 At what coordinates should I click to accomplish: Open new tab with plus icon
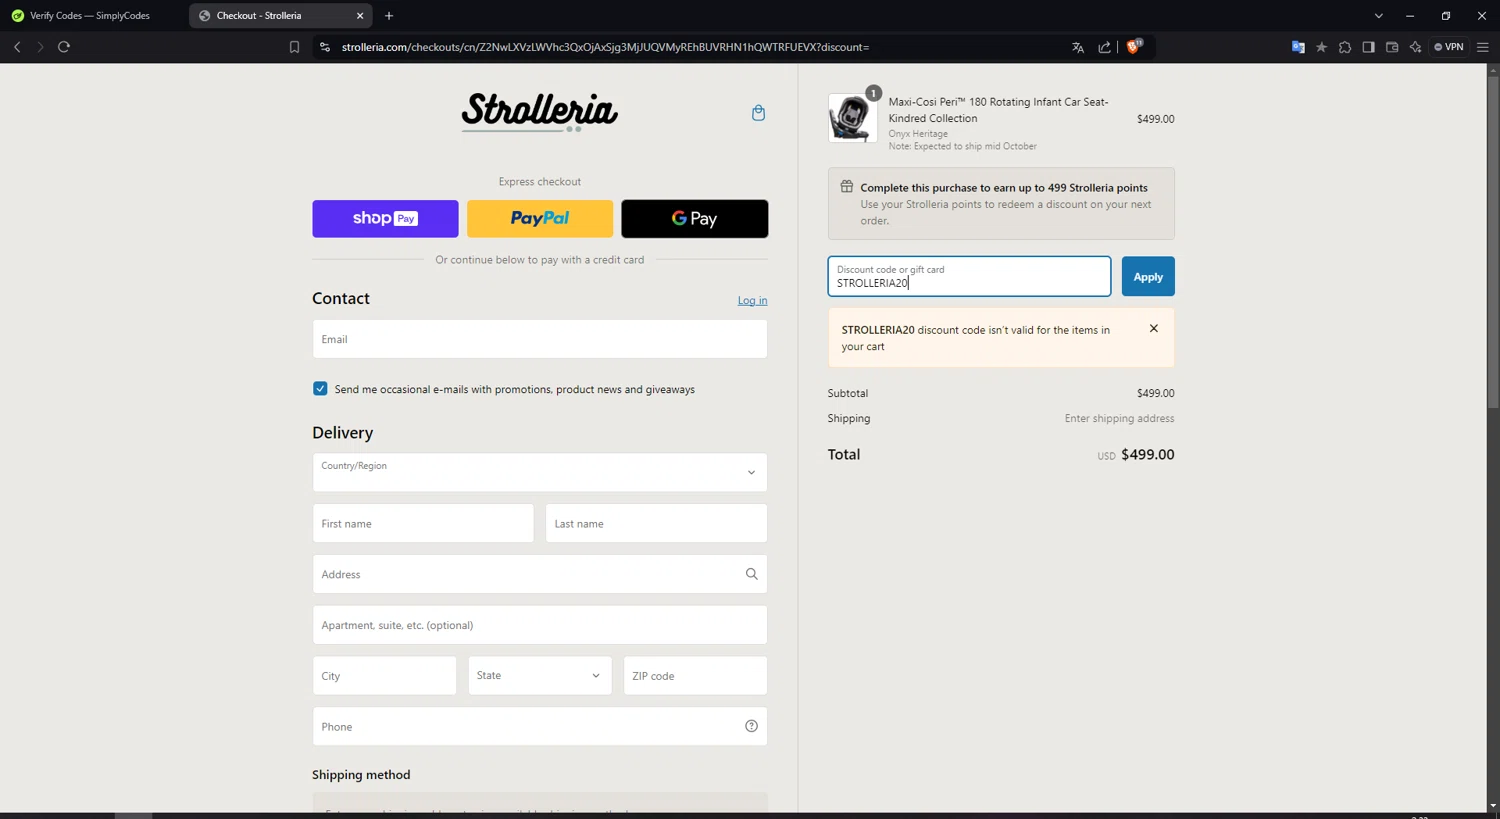click(389, 16)
